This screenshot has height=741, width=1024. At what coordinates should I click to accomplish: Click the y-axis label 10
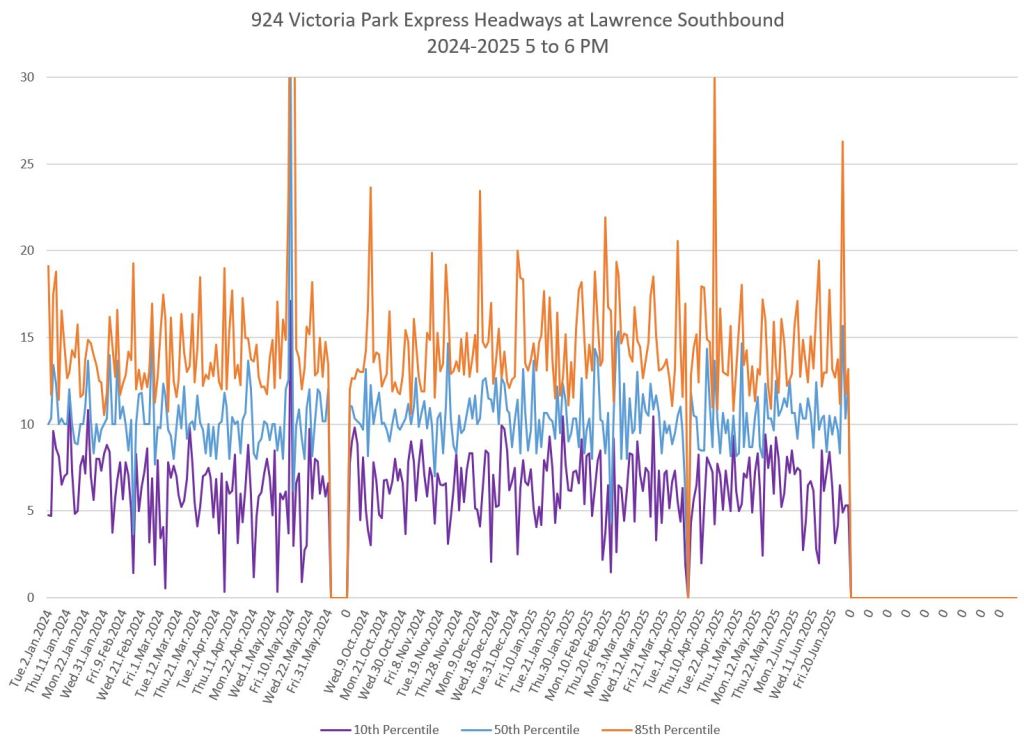[x=26, y=424]
